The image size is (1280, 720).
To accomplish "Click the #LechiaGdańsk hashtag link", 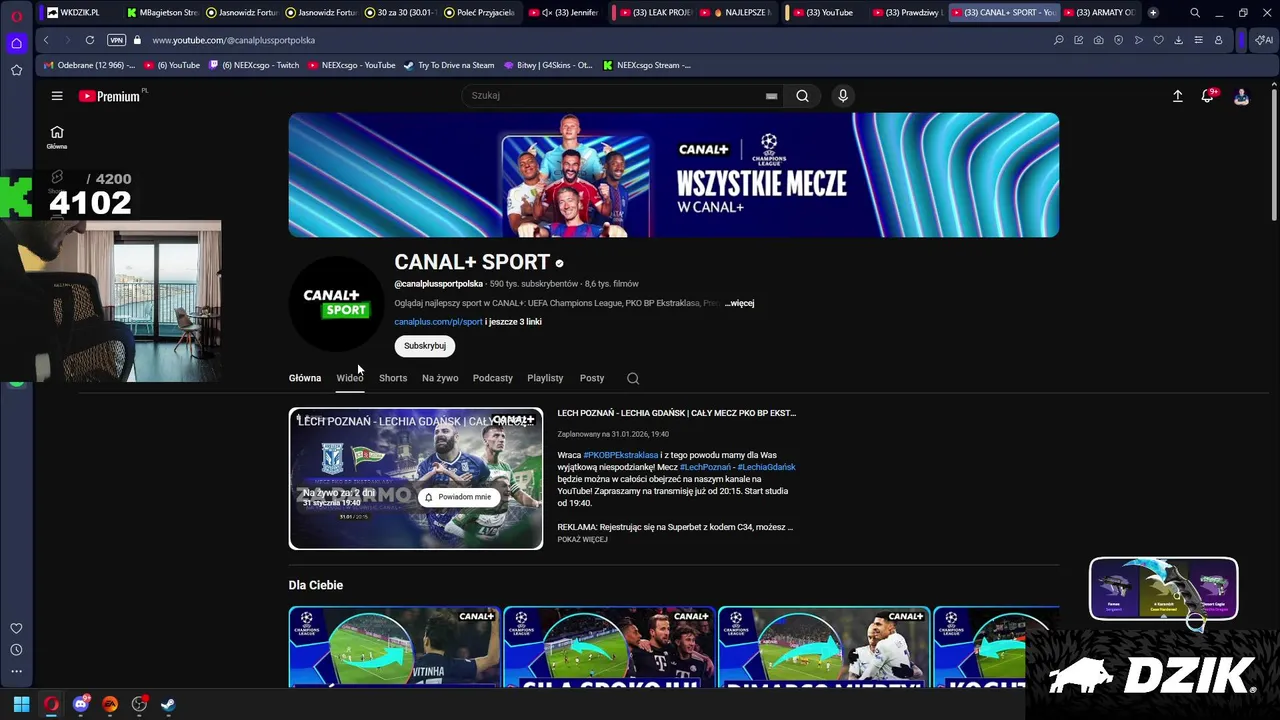I will tap(767, 467).
